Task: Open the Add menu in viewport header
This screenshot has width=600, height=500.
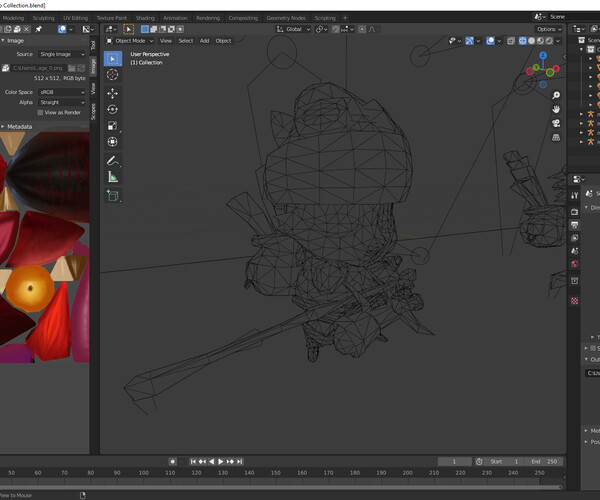Action: coord(204,41)
